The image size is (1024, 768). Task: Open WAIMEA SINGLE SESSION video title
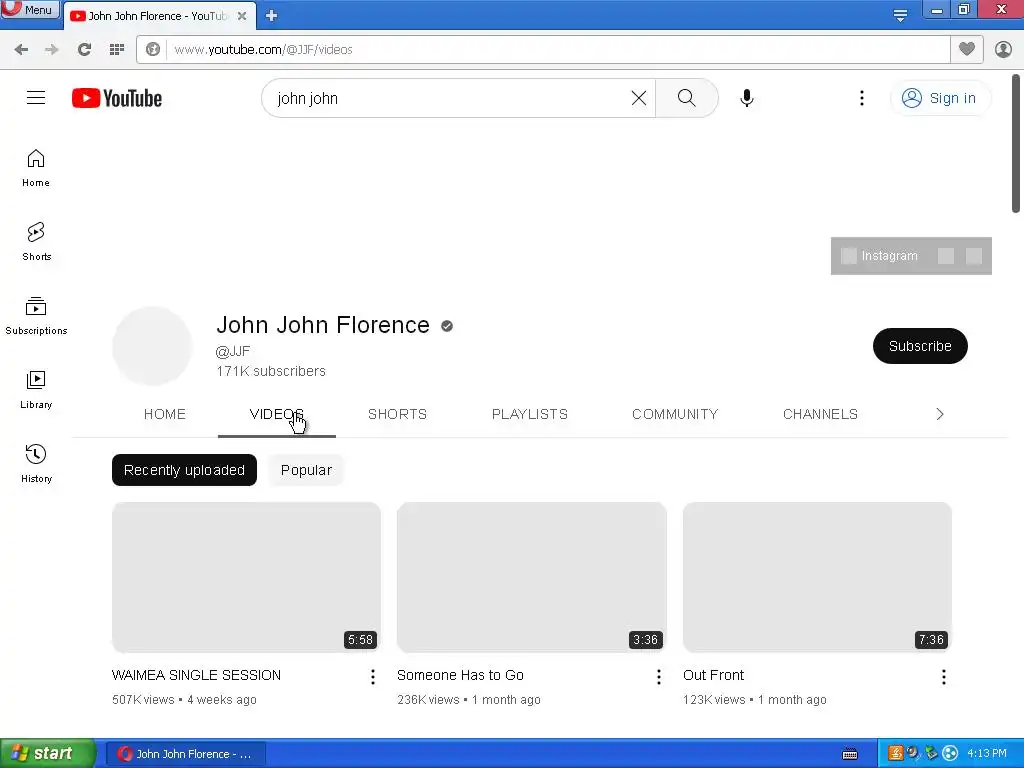196,675
